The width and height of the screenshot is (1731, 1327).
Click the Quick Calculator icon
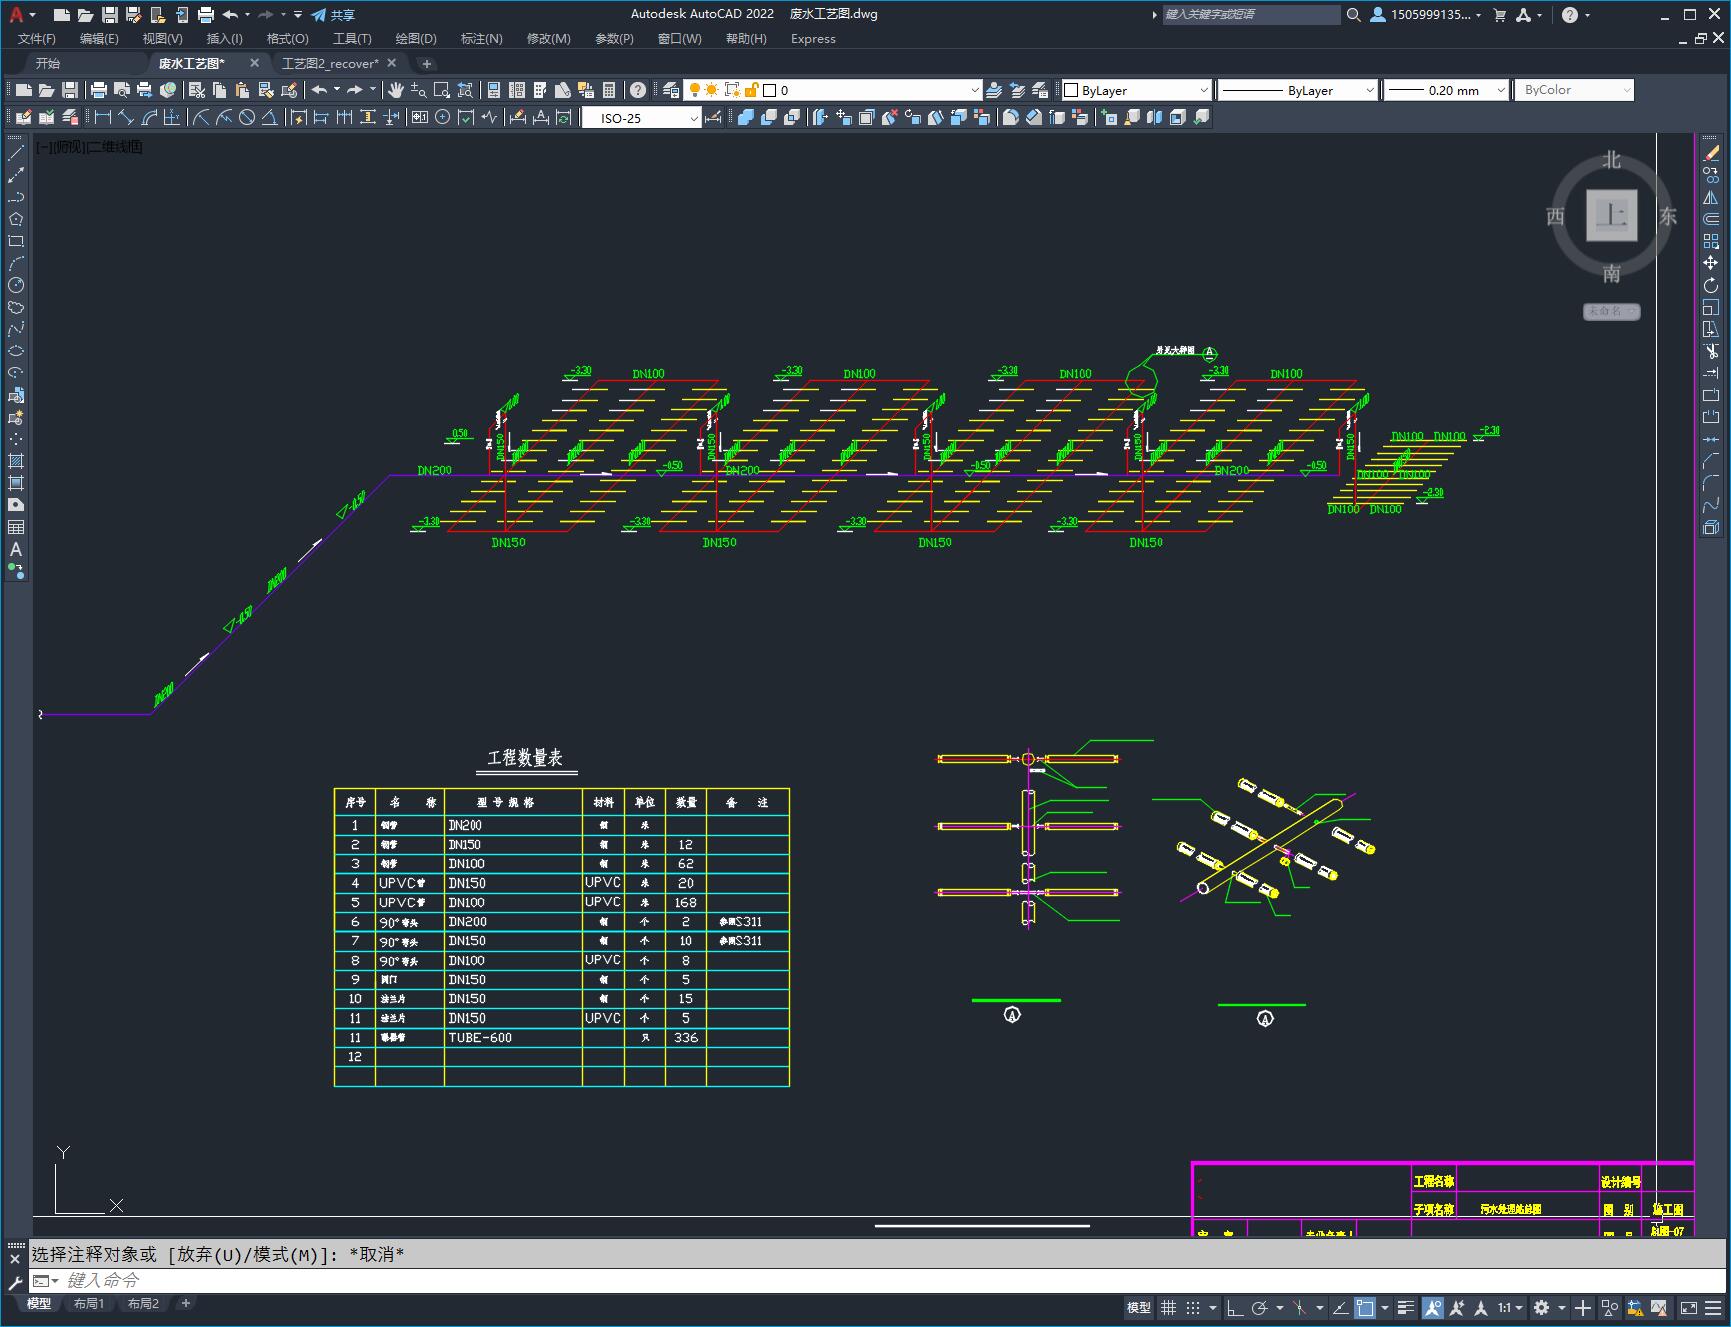tap(609, 90)
